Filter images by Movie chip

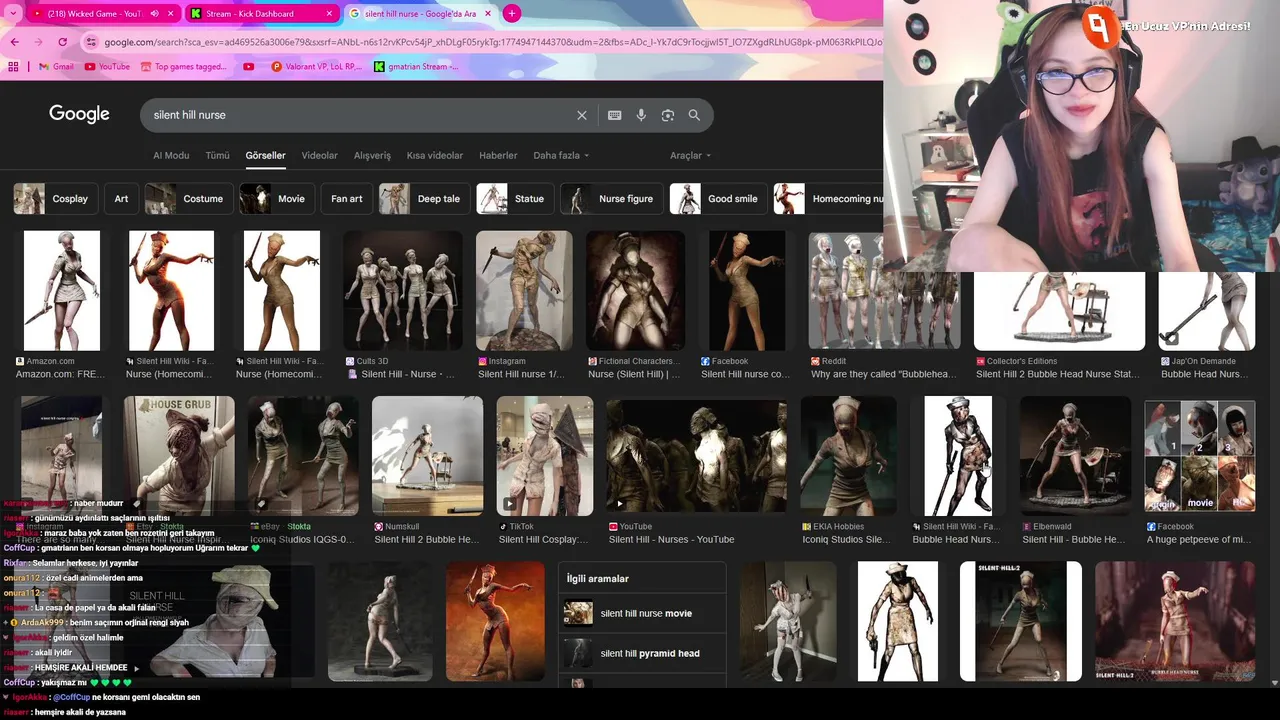pos(277,198)
